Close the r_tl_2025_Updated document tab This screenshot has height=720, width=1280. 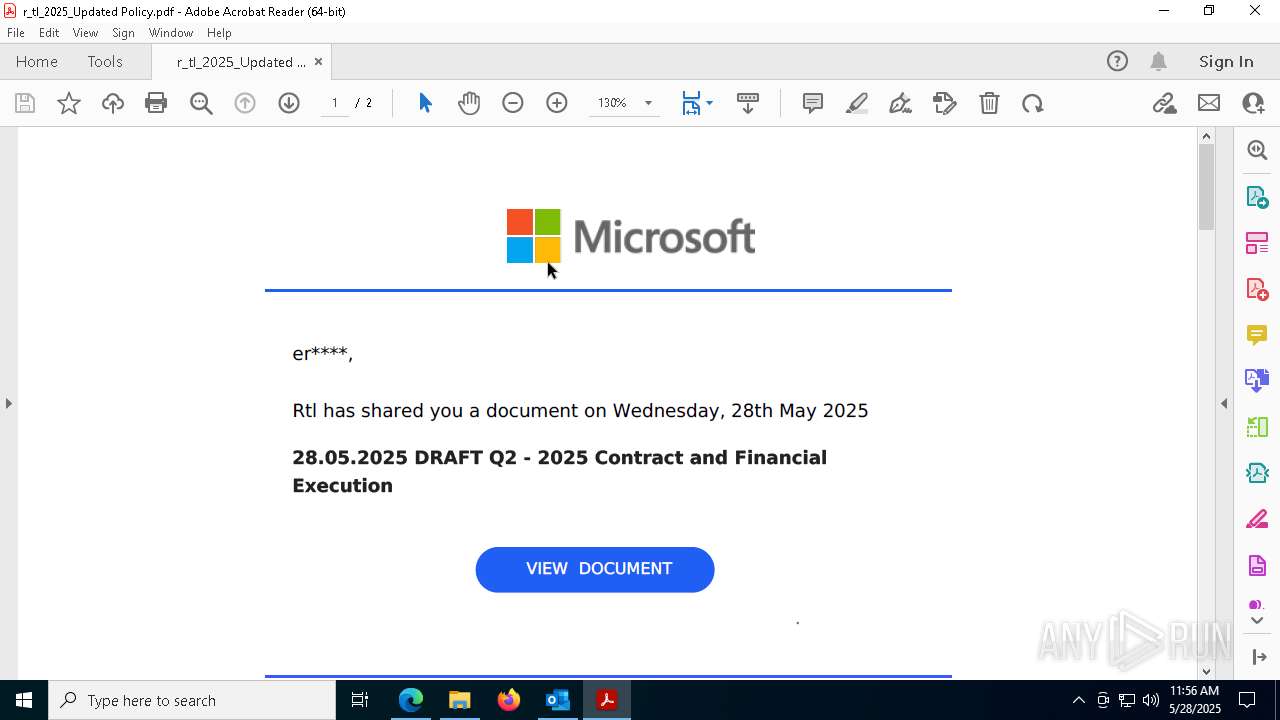tap(318, 61)
